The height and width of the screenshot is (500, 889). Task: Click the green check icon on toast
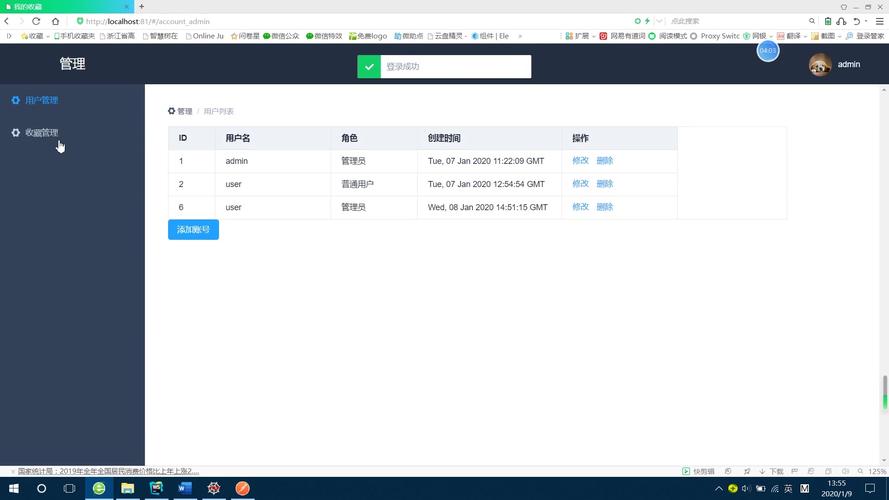coord(369,66)
